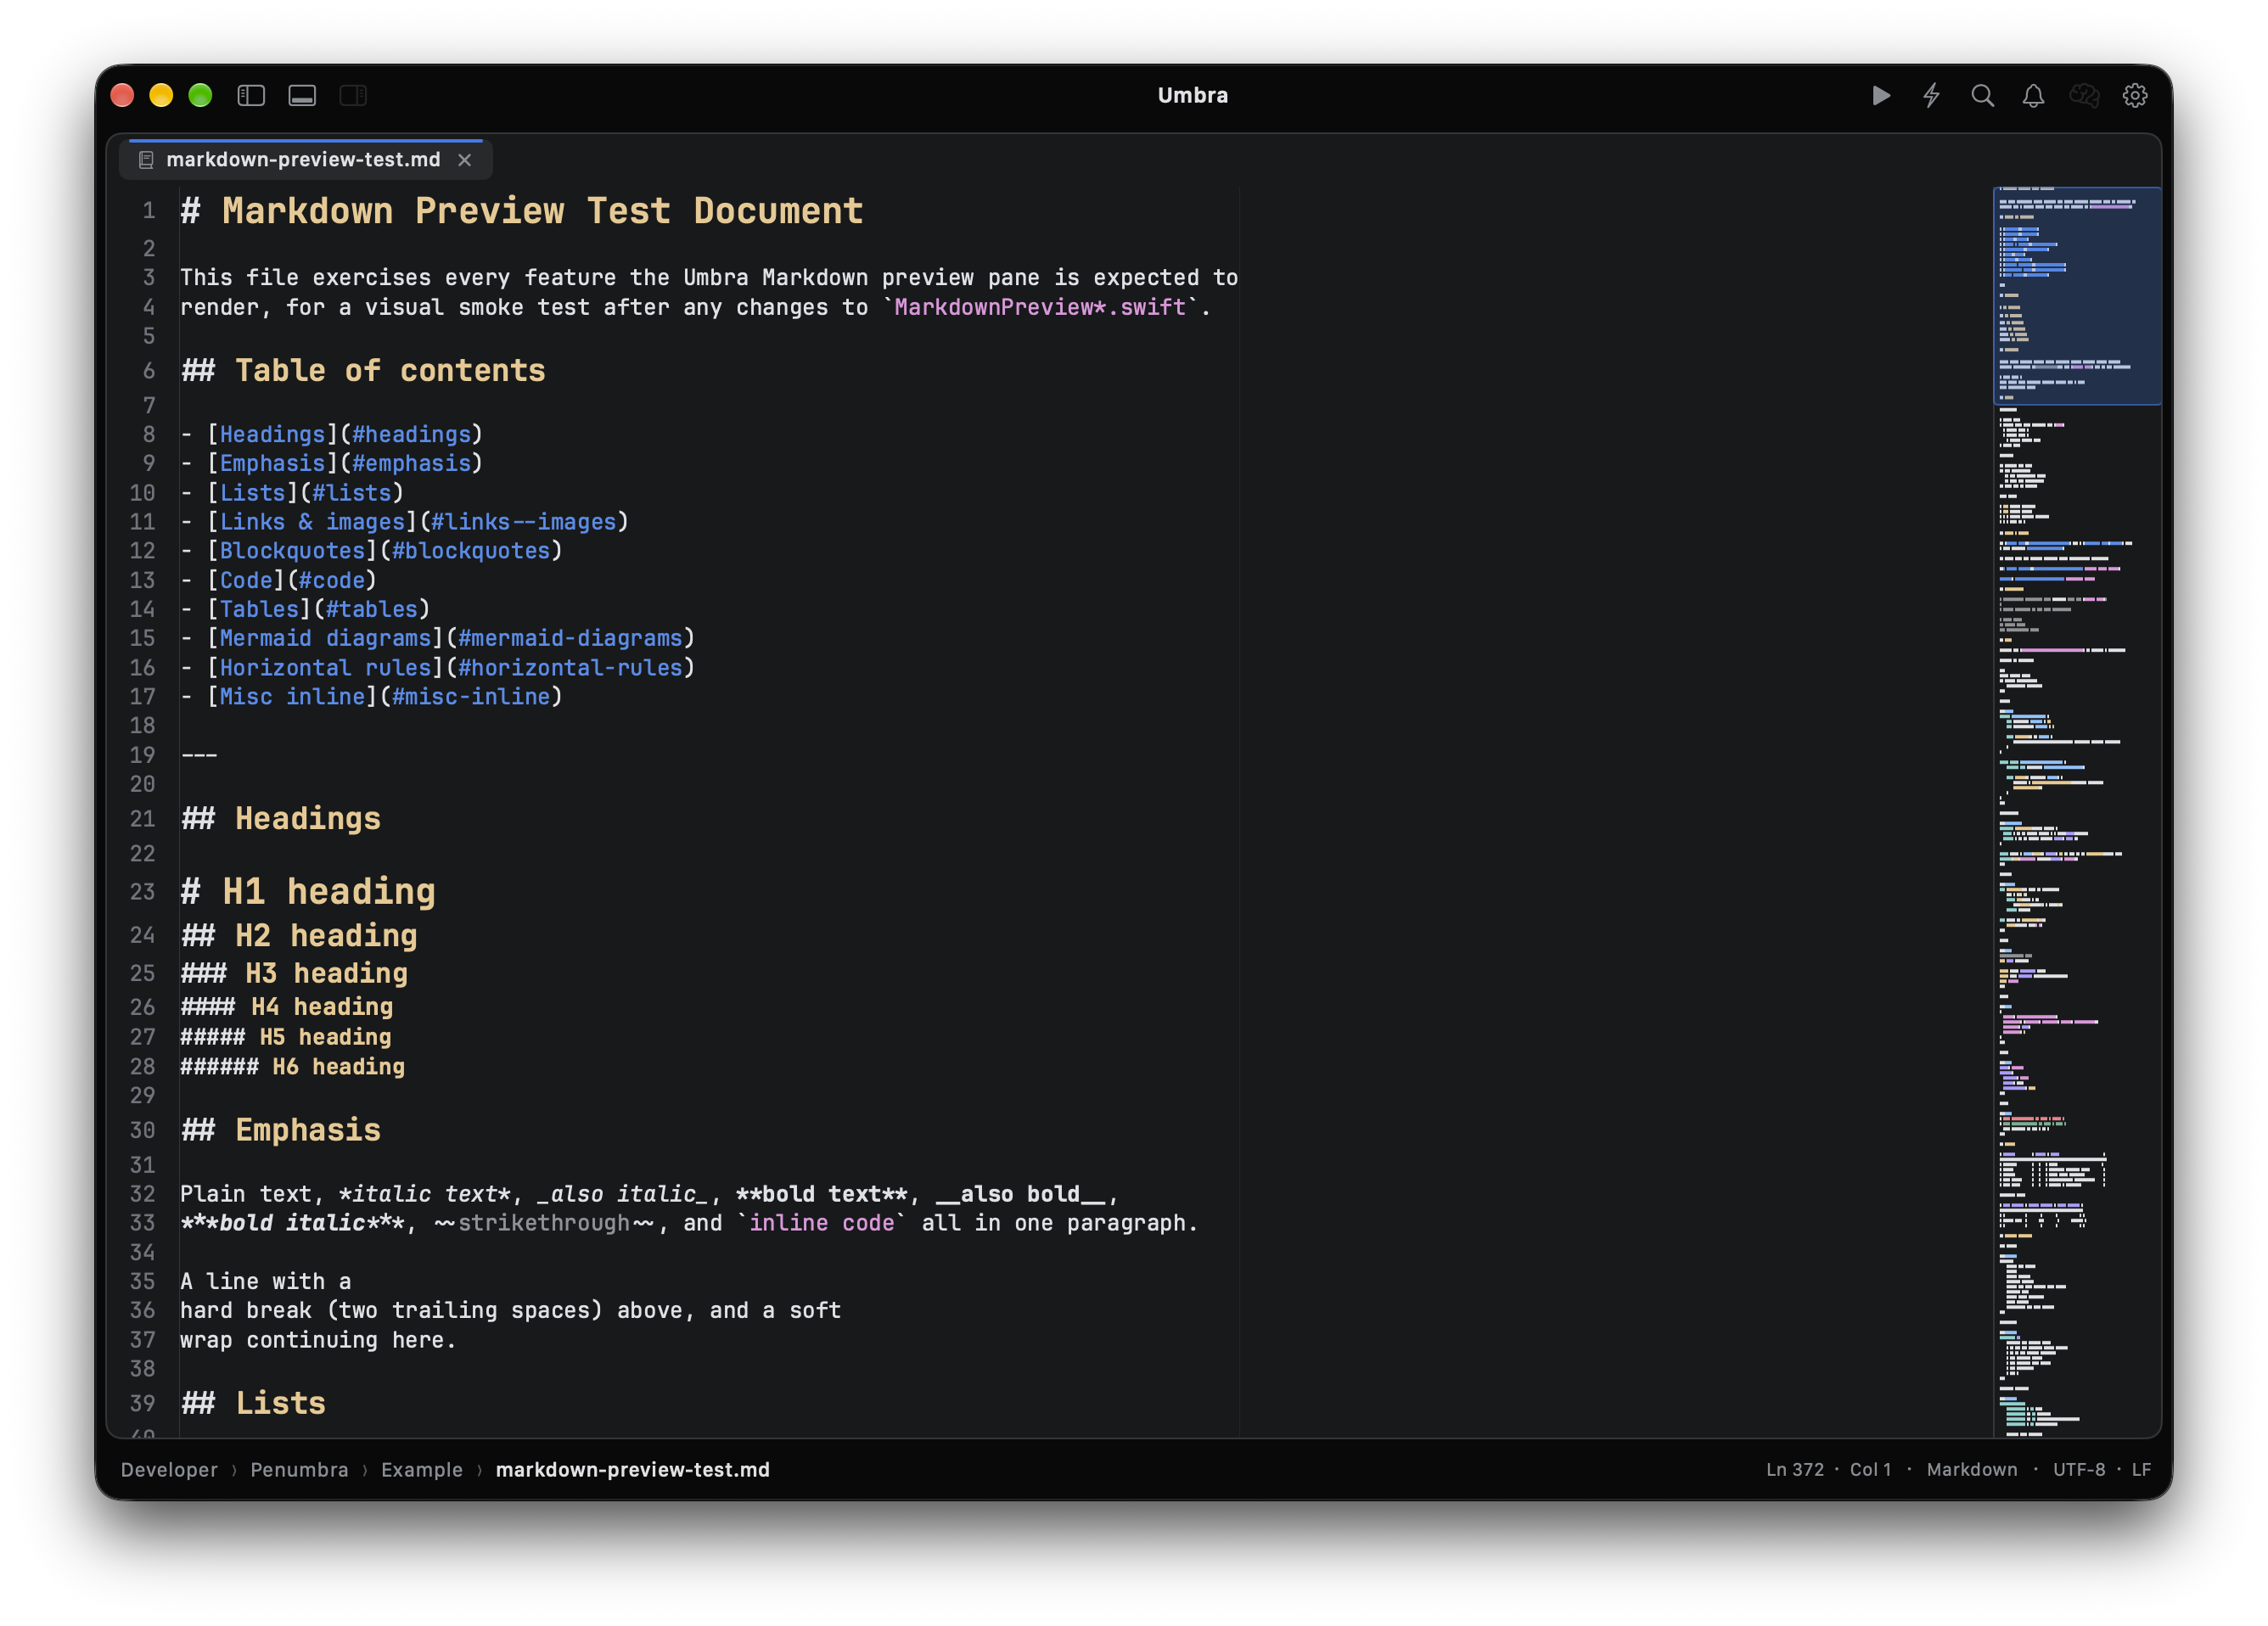
Task: Change UTF-8 encoding in status bar
Action: click(2079, 1469)
